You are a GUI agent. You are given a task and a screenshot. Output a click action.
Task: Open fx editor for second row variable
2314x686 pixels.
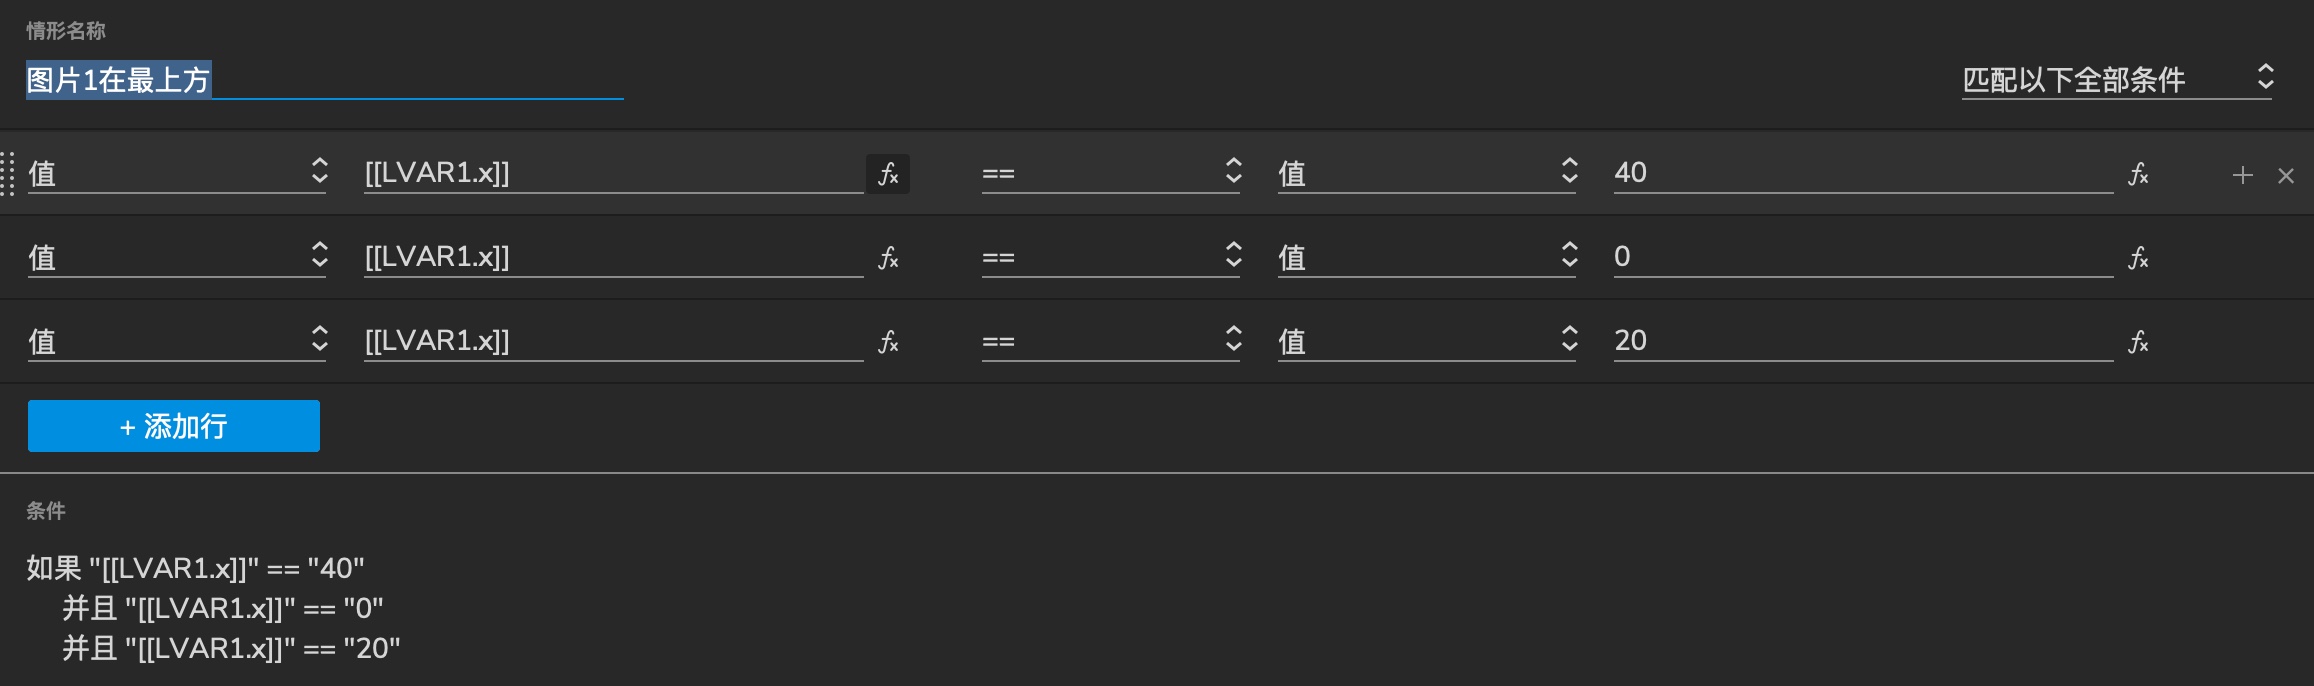(888, 258)
